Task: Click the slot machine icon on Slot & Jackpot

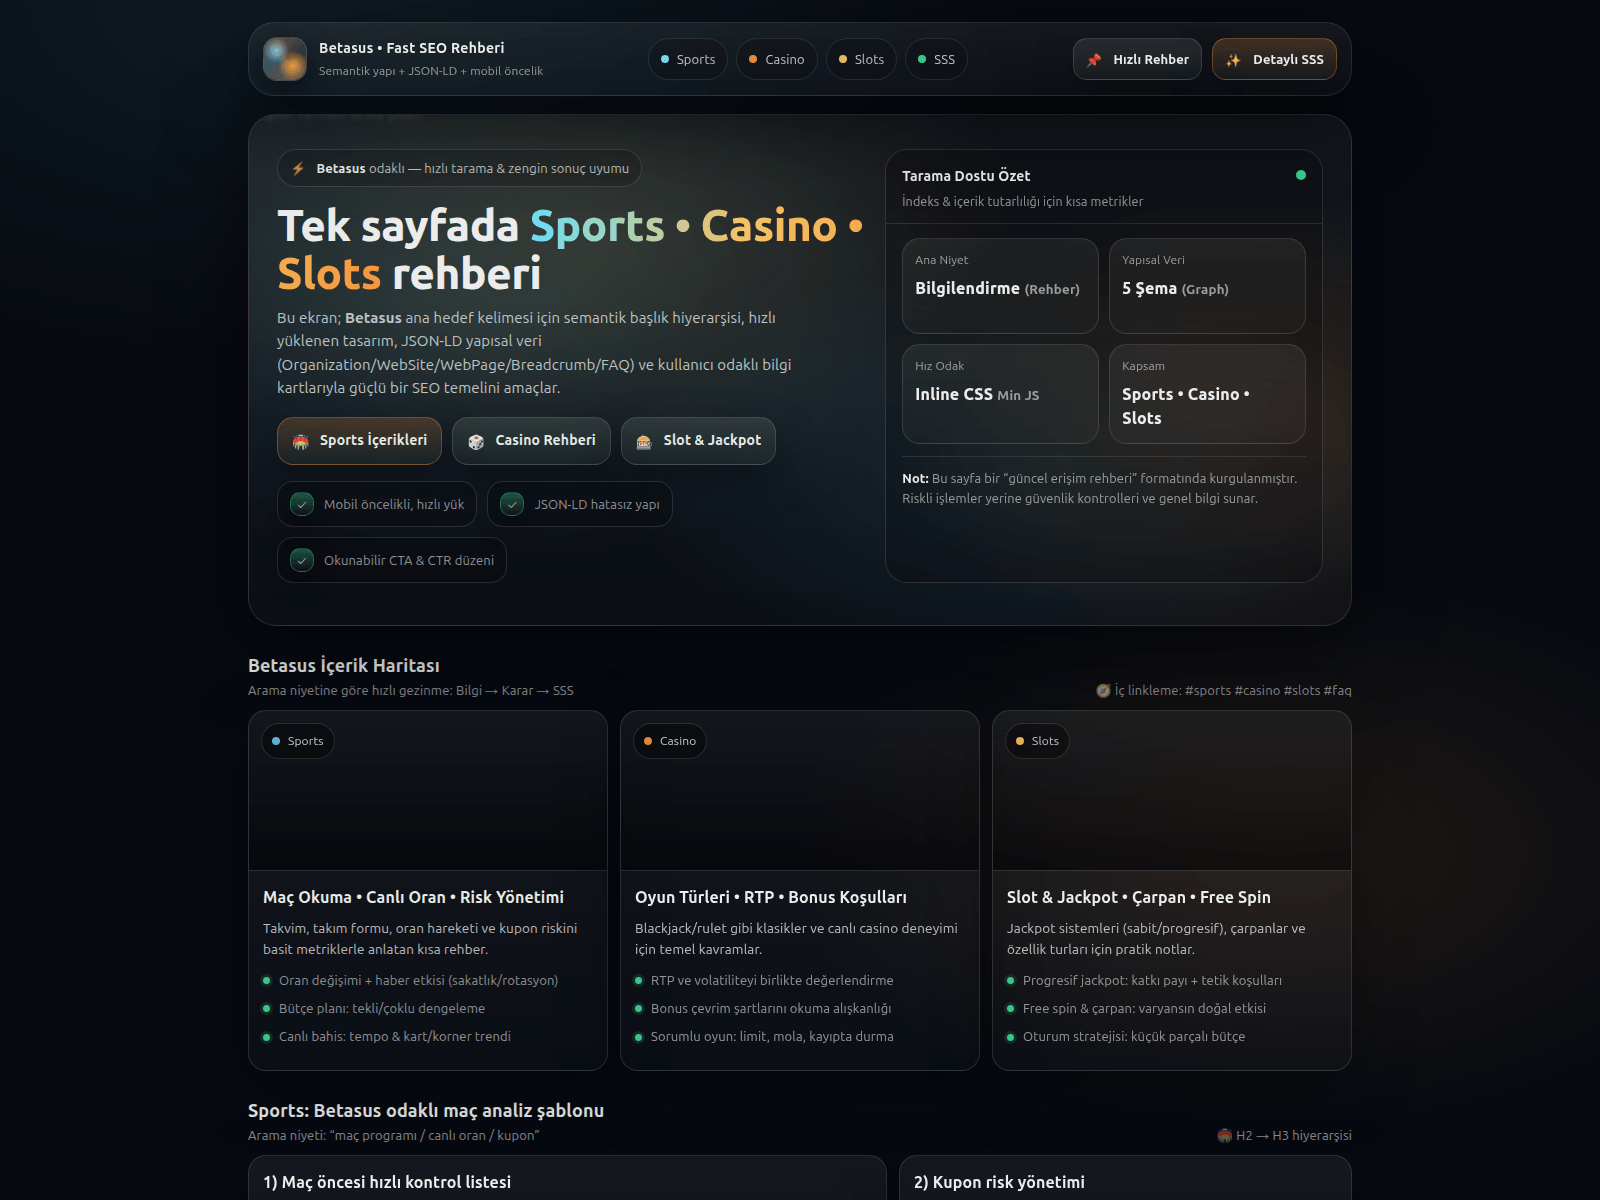Action: click(644, 441)
